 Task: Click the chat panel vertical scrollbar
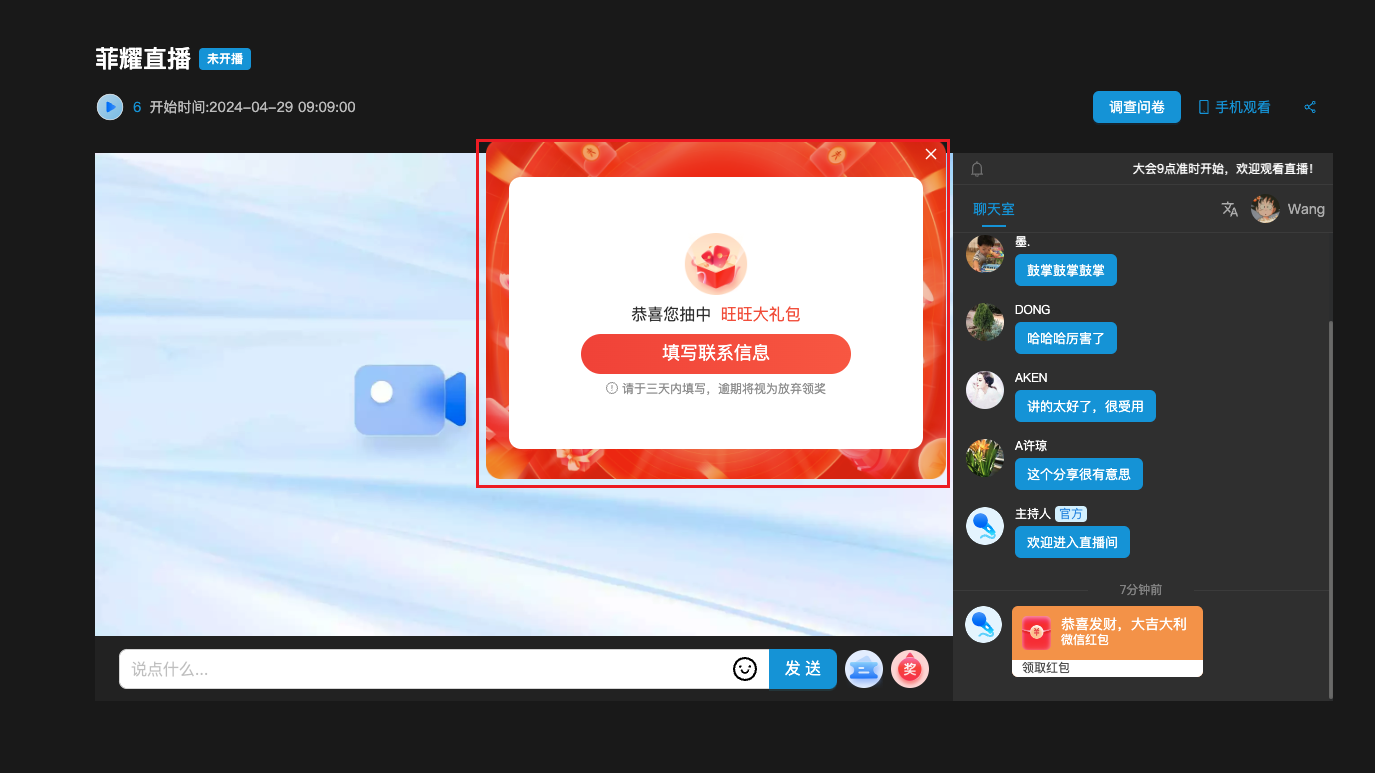tap(1329, 500)
